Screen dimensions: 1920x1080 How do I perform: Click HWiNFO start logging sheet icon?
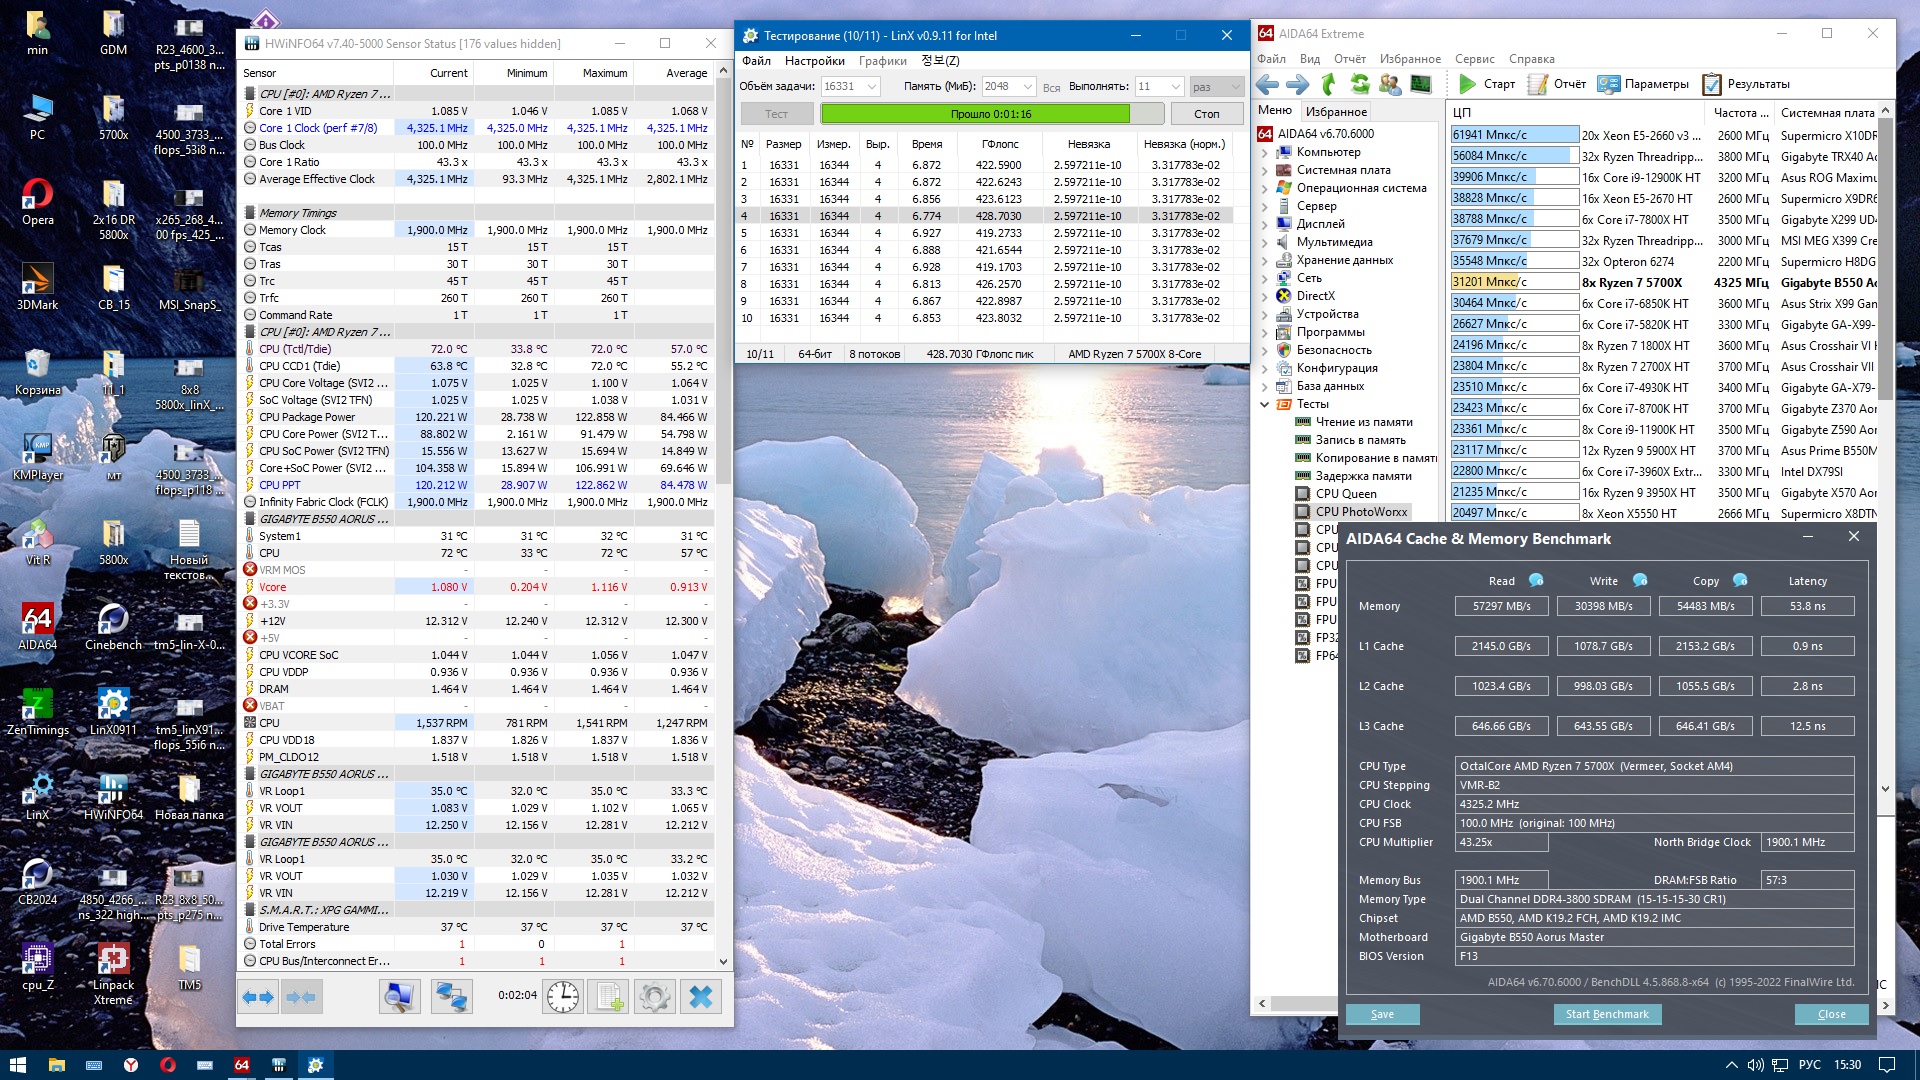609,996
